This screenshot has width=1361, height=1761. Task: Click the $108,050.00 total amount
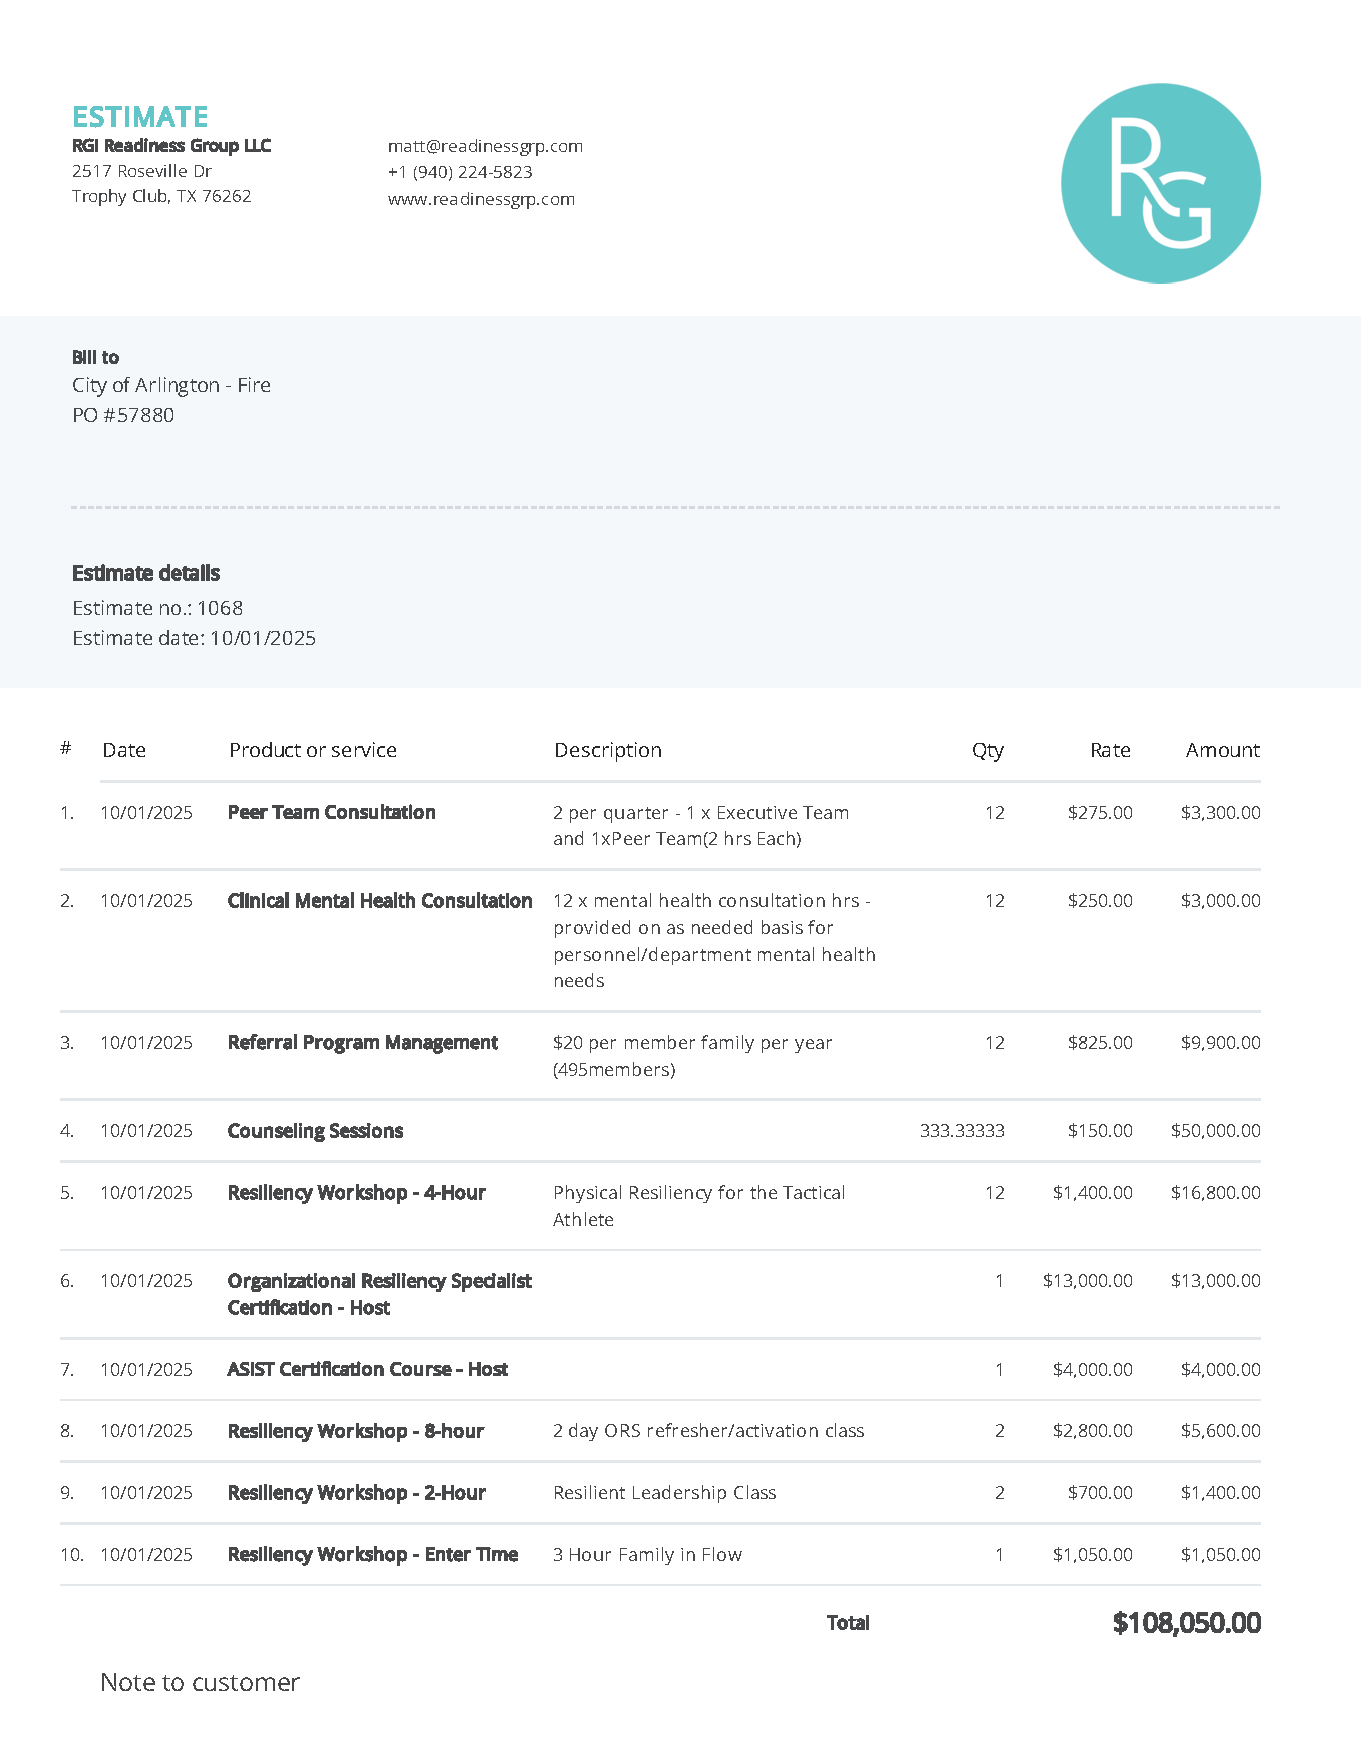tap(1186, 1623)
